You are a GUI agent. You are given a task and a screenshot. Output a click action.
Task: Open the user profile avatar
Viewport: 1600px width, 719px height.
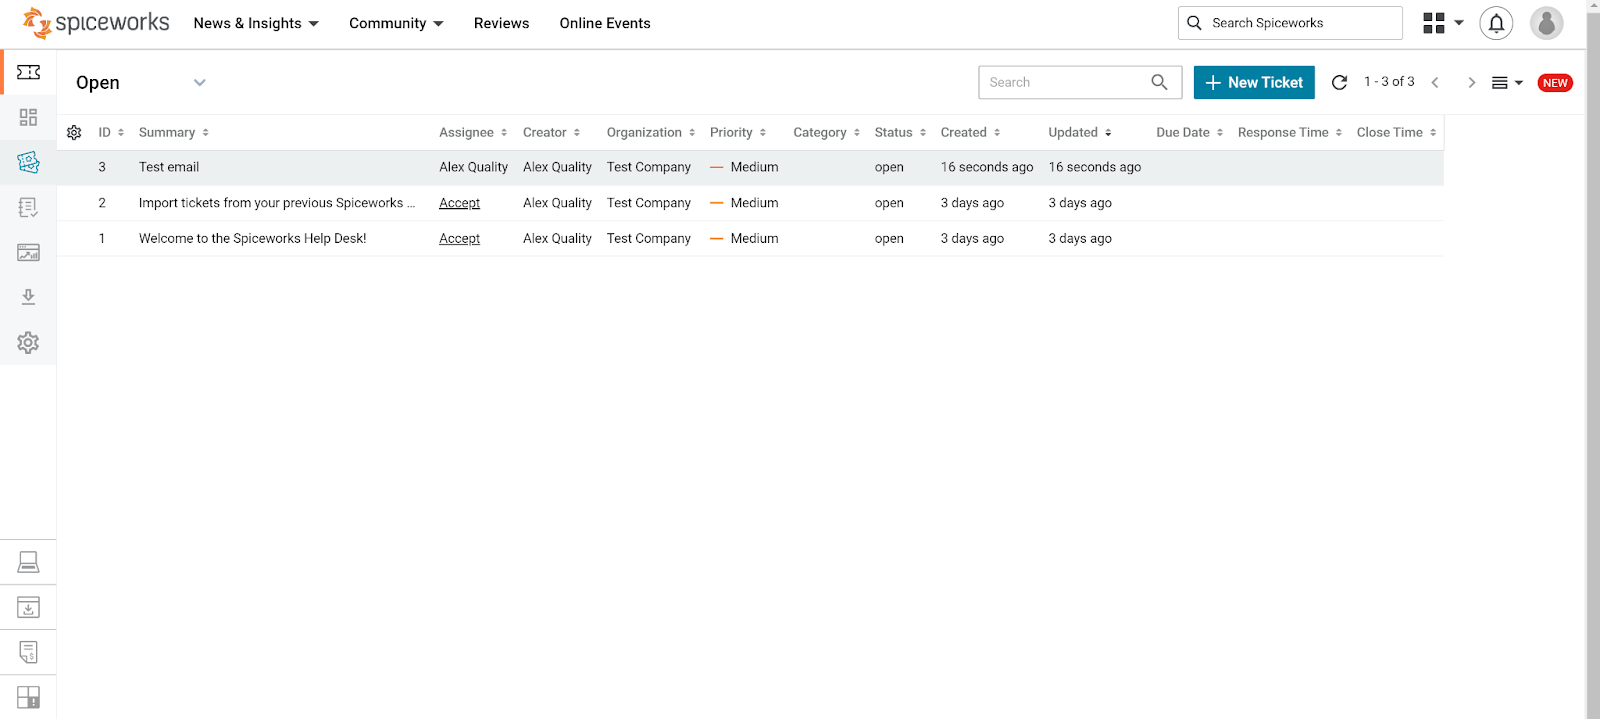tap(1546, 23)
